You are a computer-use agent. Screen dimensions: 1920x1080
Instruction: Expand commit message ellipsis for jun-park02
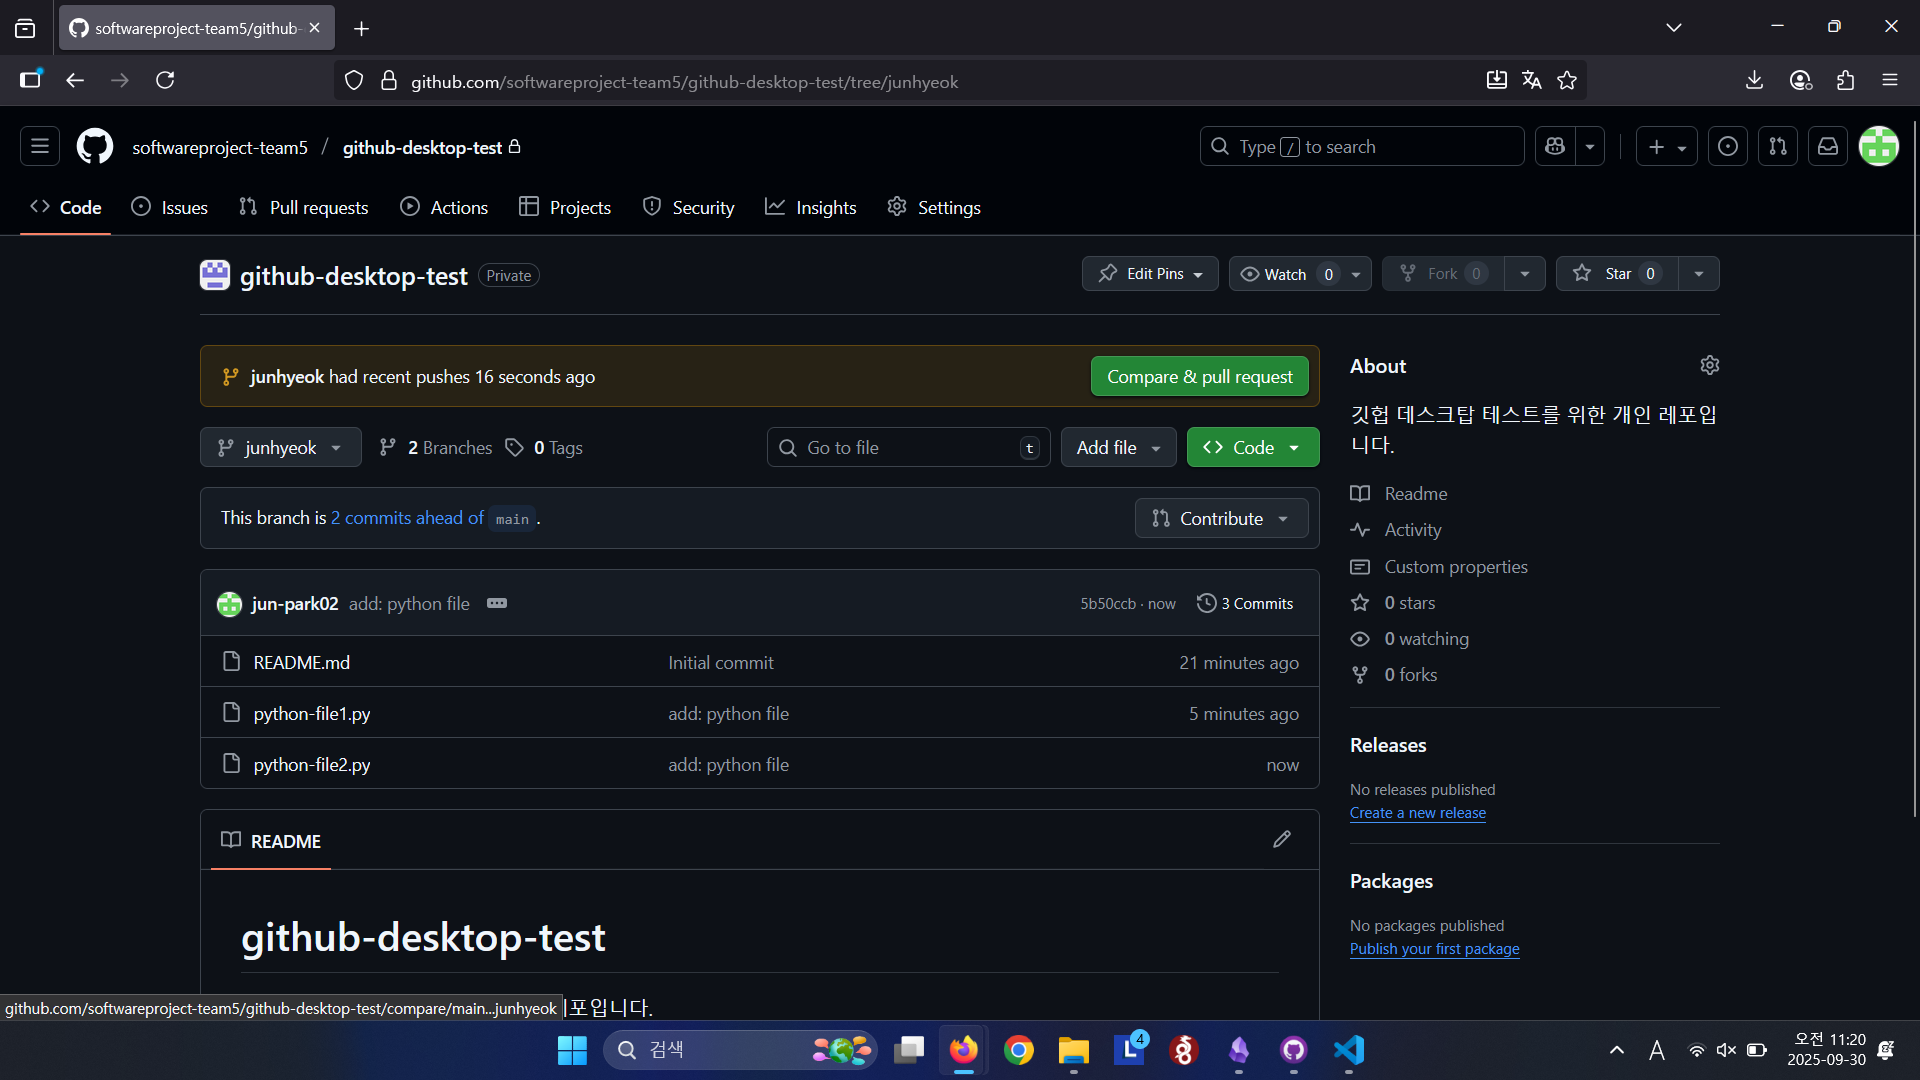(497, 603)
